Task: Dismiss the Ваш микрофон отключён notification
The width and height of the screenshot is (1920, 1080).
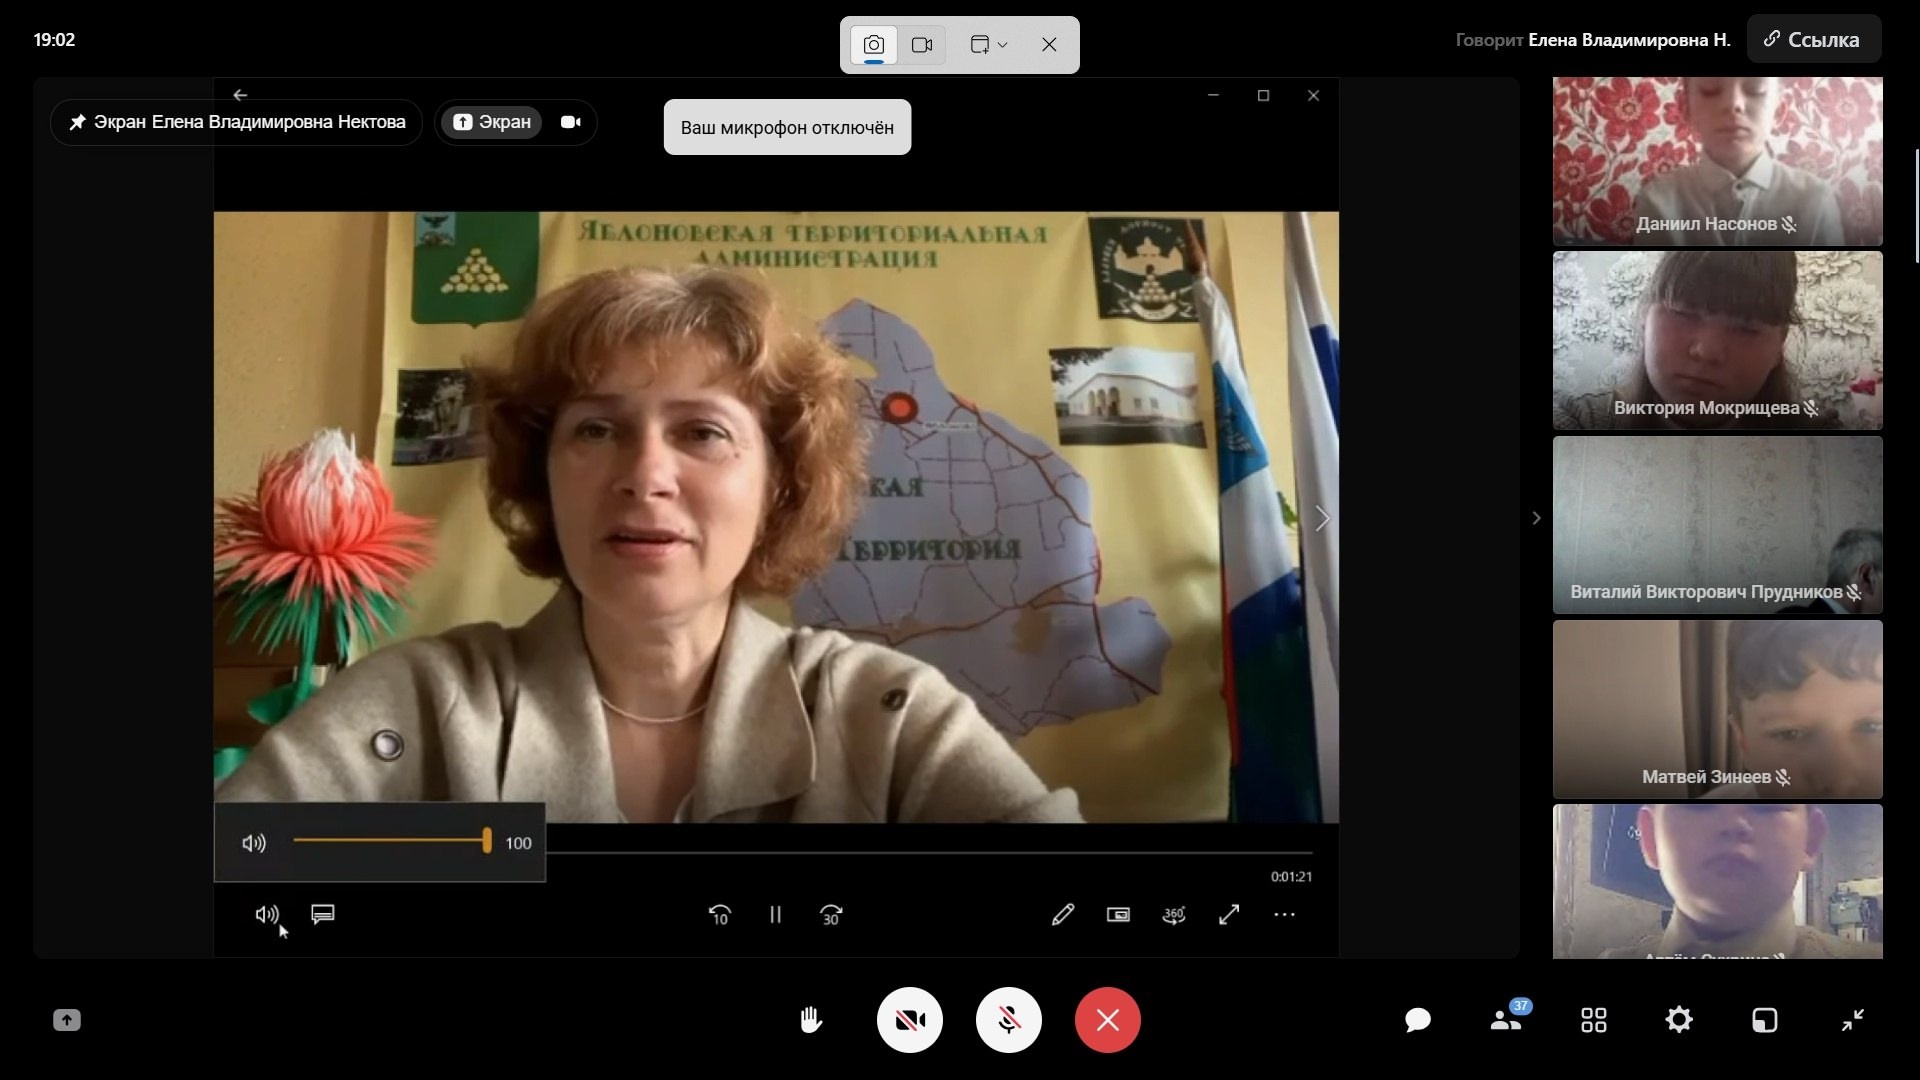Action: pos(787,127)
